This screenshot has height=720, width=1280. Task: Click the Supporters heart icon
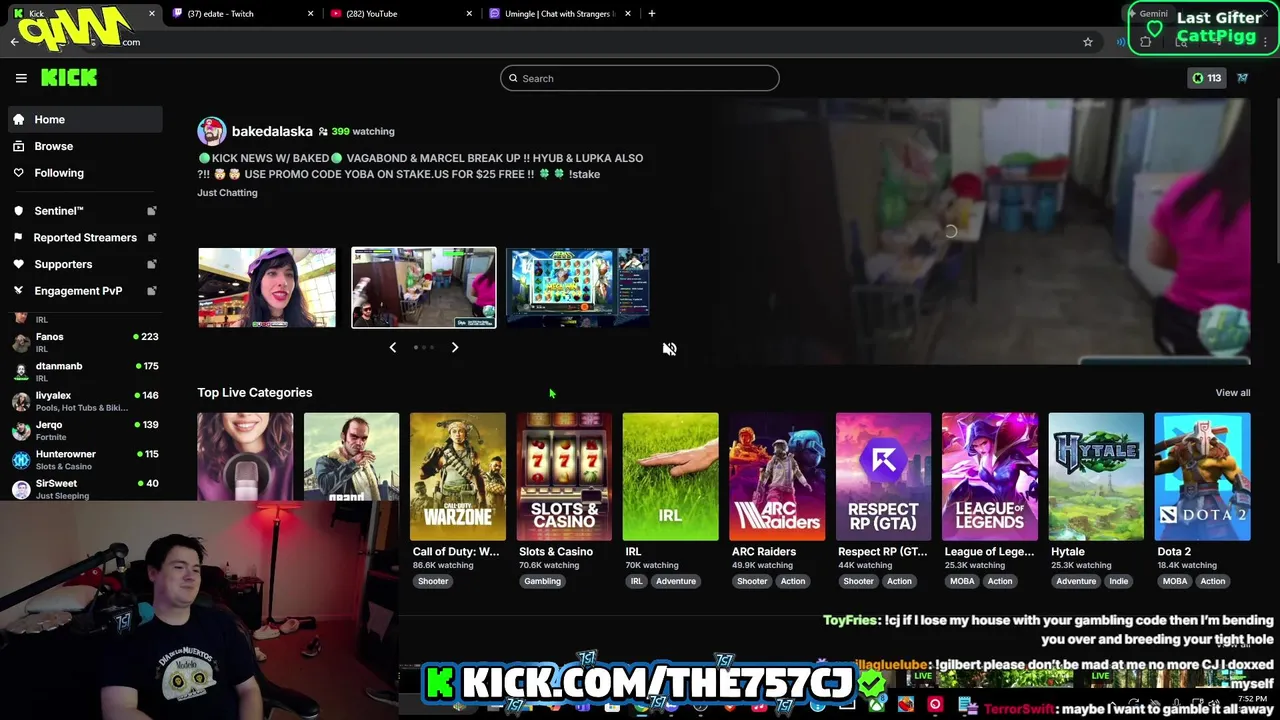(19, 264)
